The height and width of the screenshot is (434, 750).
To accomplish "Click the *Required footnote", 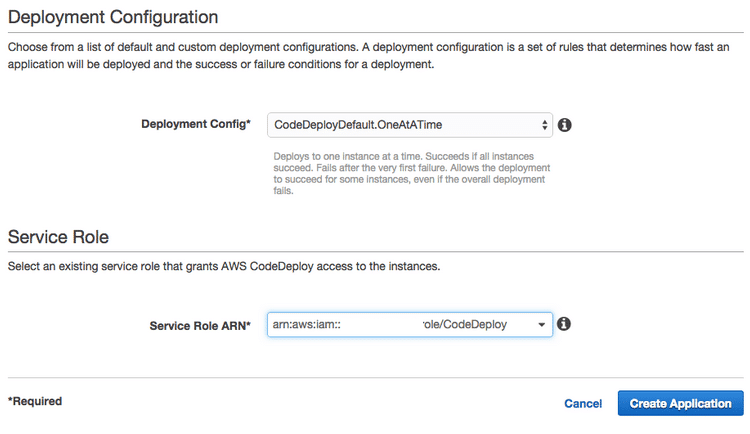I will coord(35,401).
